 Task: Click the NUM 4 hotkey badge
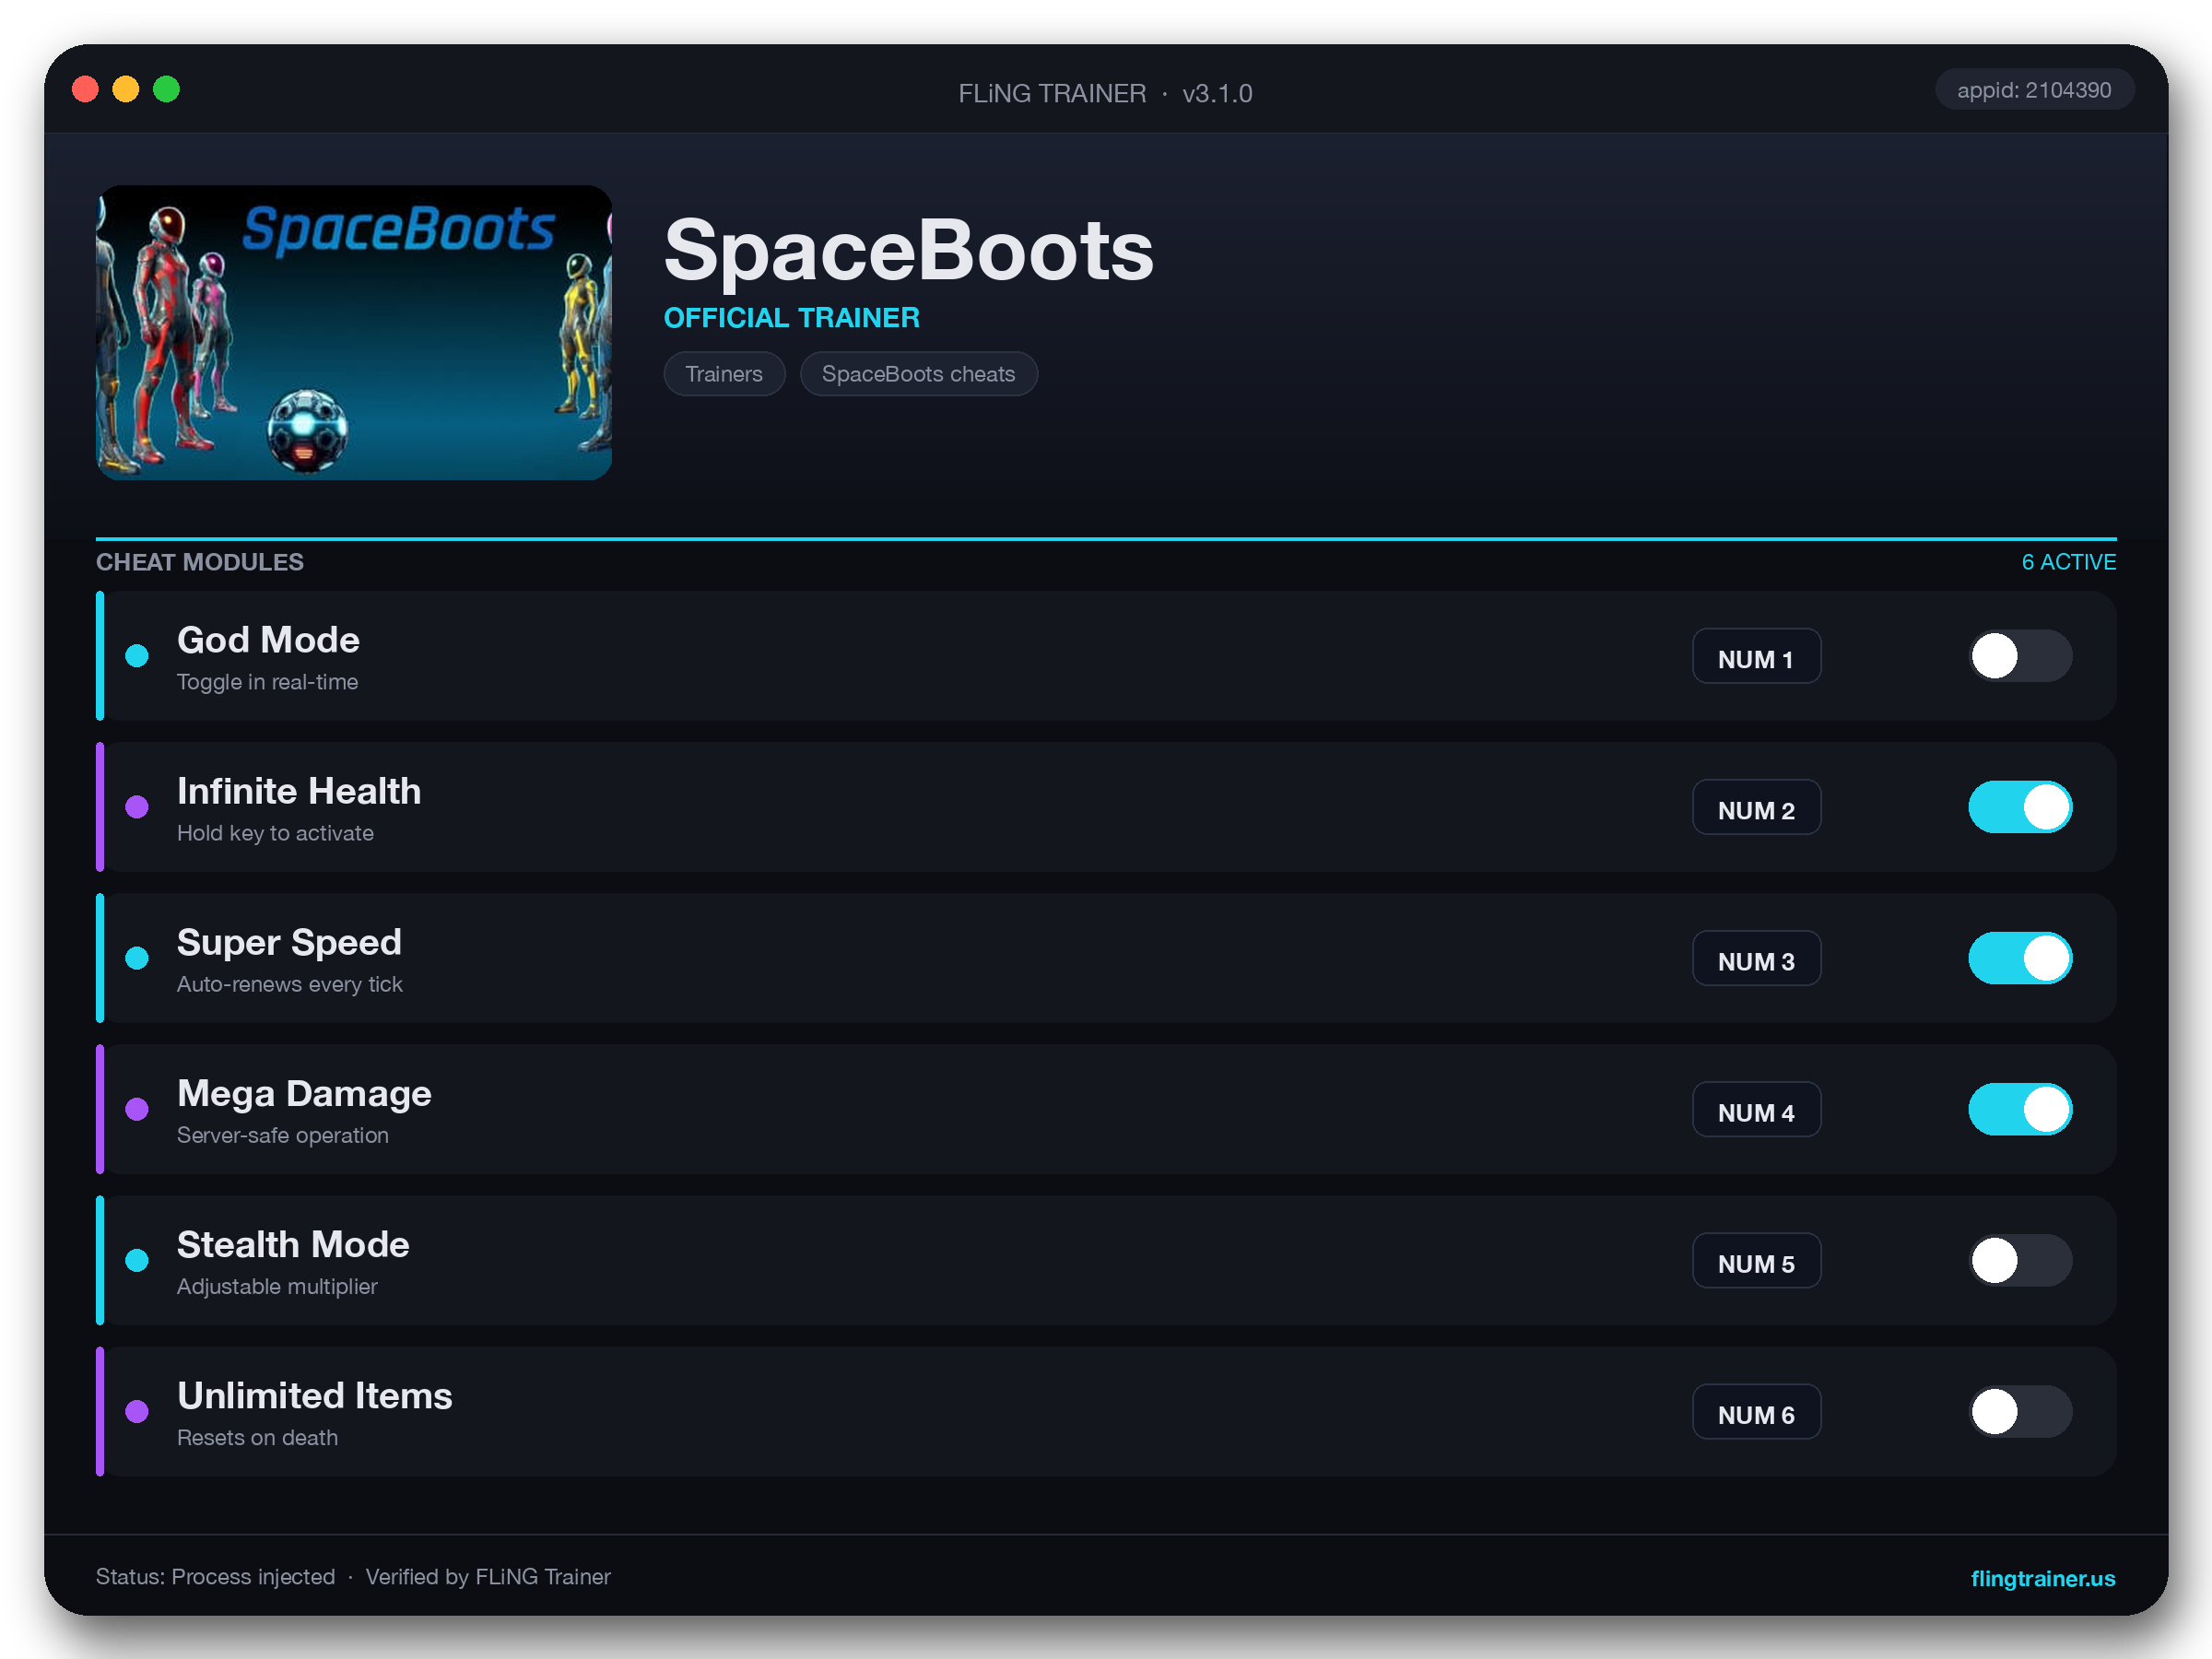1756,1110
